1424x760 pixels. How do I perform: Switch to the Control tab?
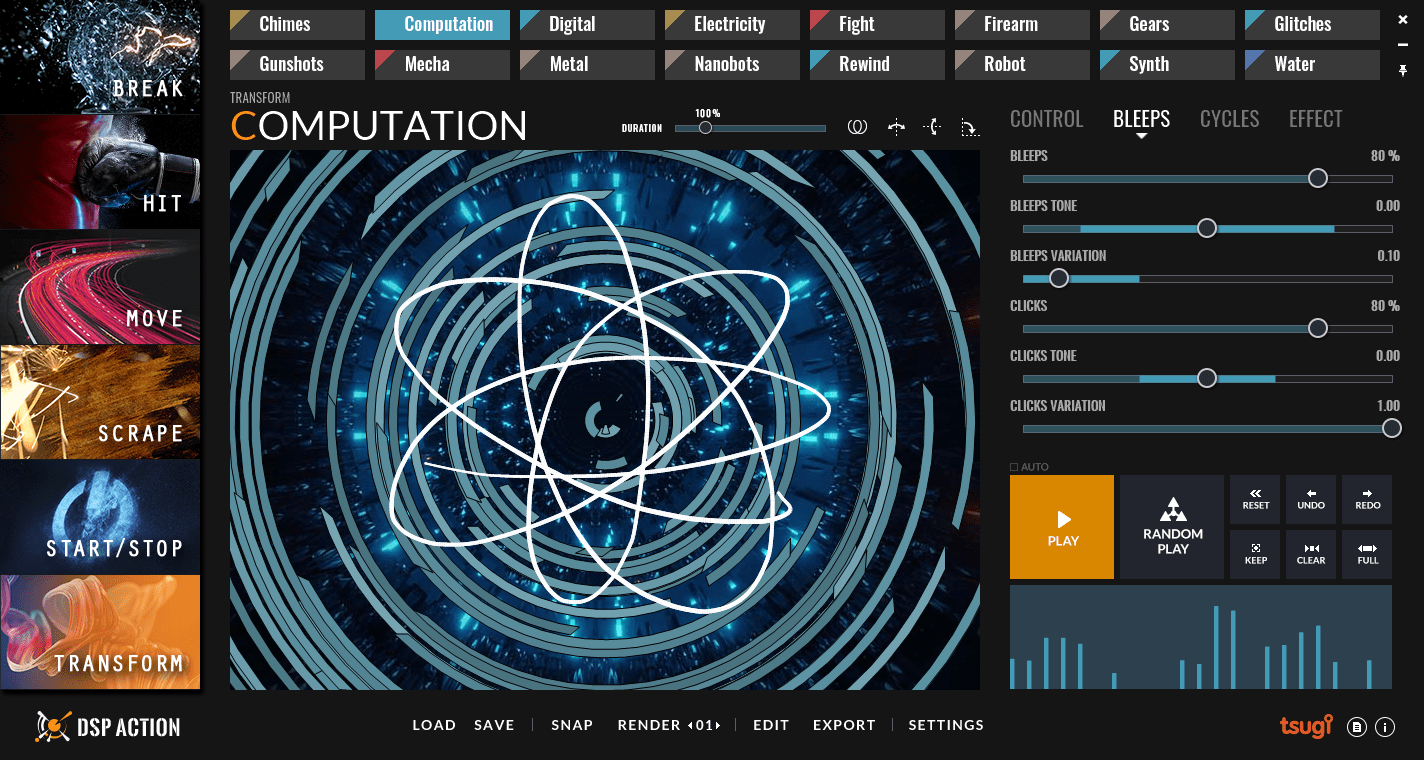pyautogui.click(x=1046, y=119)
